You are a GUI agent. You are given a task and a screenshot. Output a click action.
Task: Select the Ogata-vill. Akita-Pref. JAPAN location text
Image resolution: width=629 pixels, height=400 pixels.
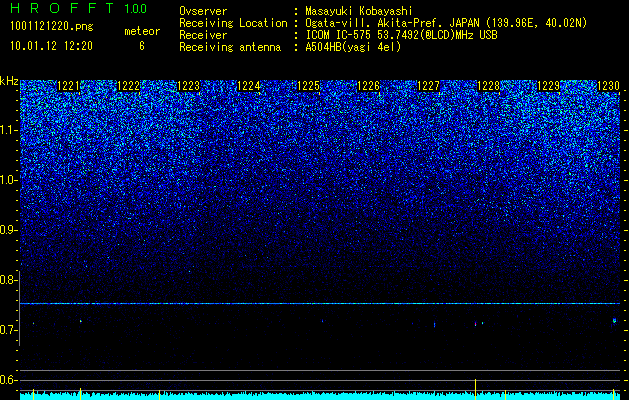446,23
